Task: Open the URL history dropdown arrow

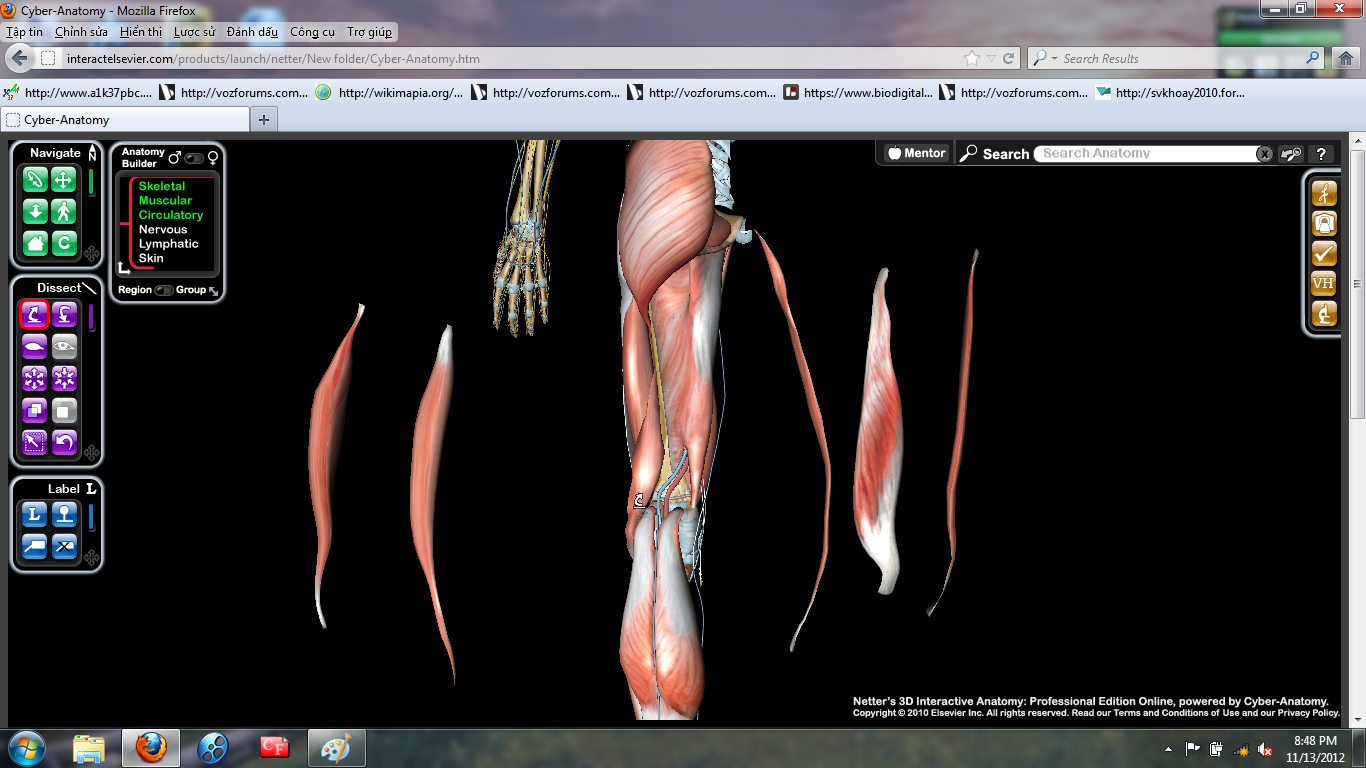Action: click(x=991, y=59)
